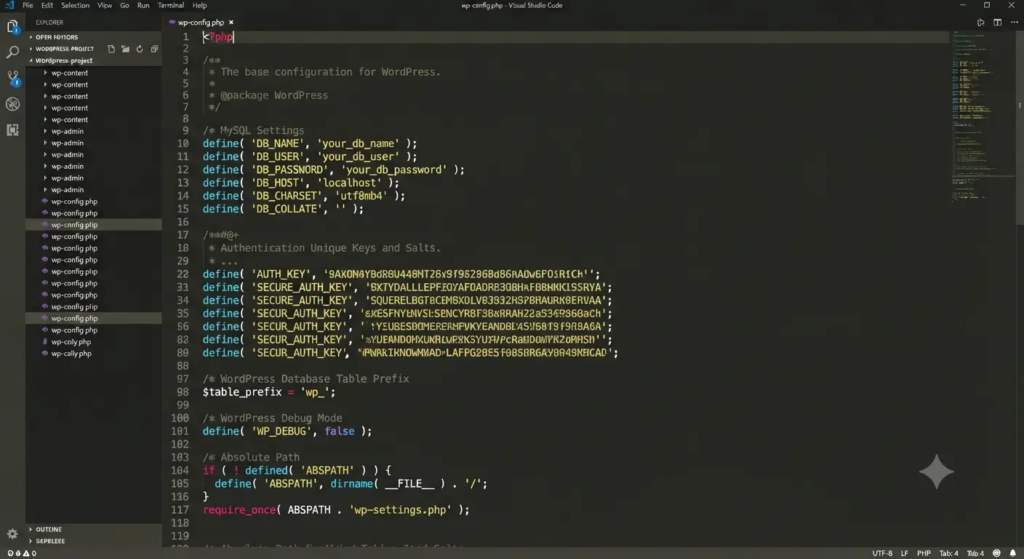Image resolution: width=1024 pixels, height=559 pixels.
Task: Expand the WORDPRESS PROJECT section header
Action: click(65, 49)
